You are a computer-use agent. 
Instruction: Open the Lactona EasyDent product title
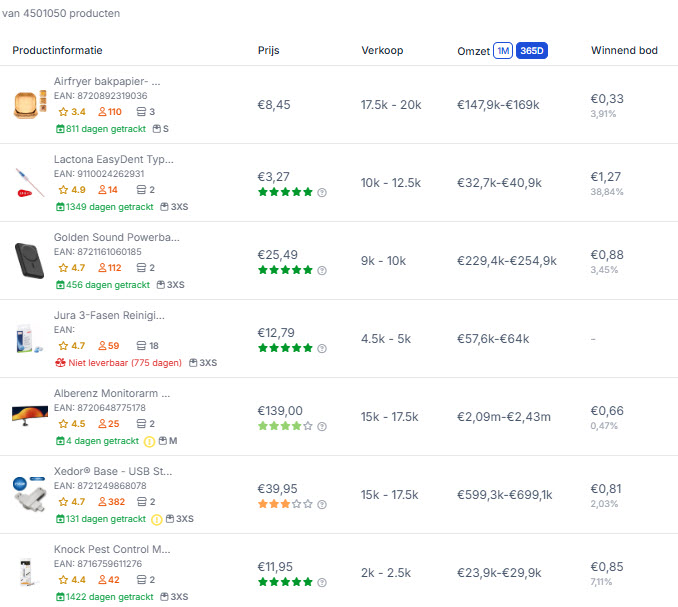(114, 159)
